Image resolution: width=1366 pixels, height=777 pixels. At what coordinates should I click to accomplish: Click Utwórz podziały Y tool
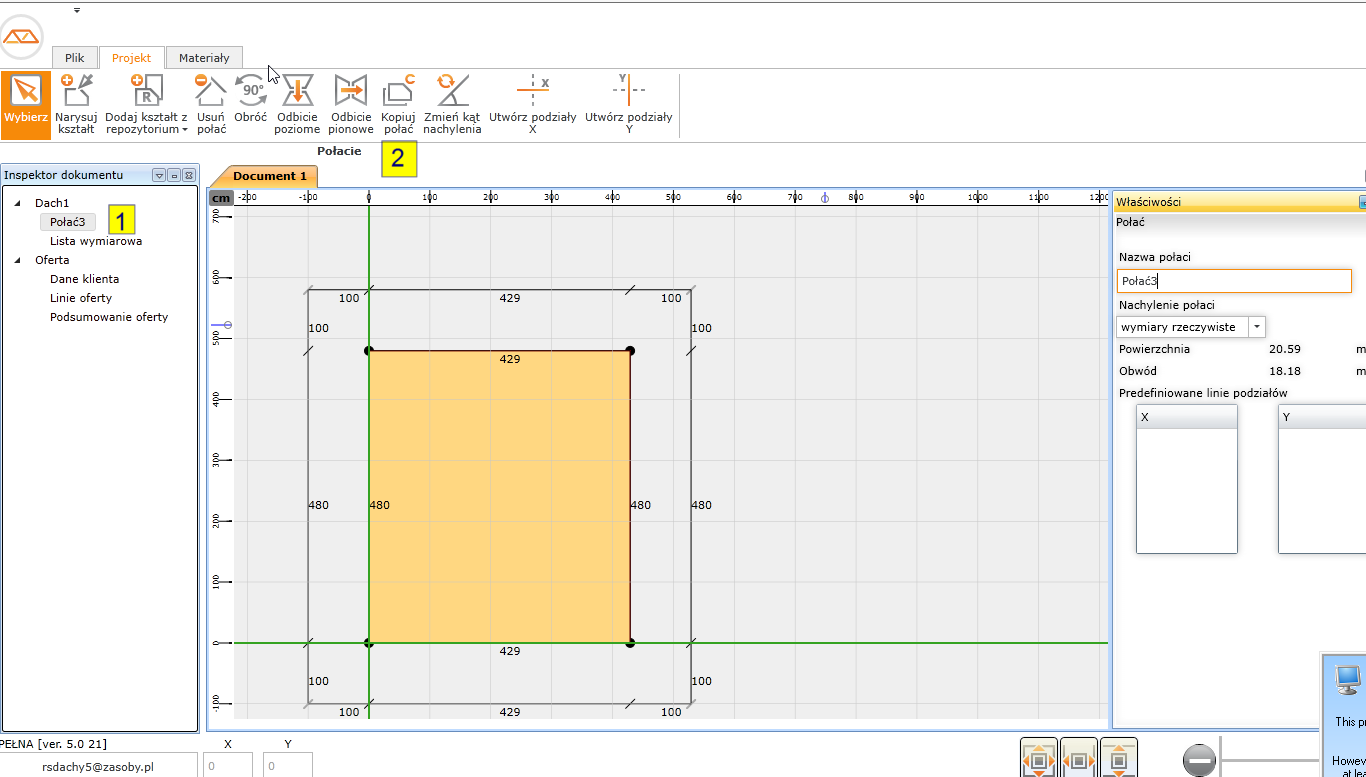coord(628,104)
